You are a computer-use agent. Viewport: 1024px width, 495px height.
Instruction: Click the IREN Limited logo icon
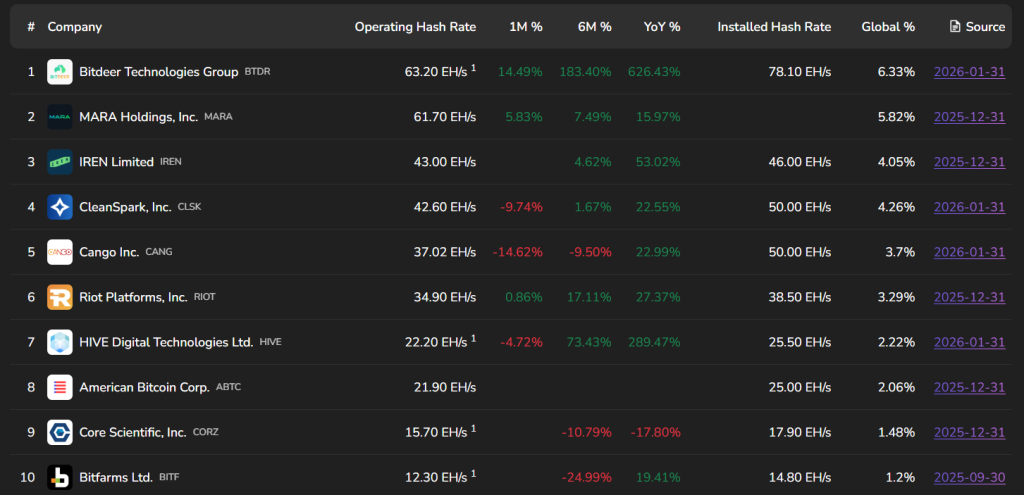tap(60, 162)
